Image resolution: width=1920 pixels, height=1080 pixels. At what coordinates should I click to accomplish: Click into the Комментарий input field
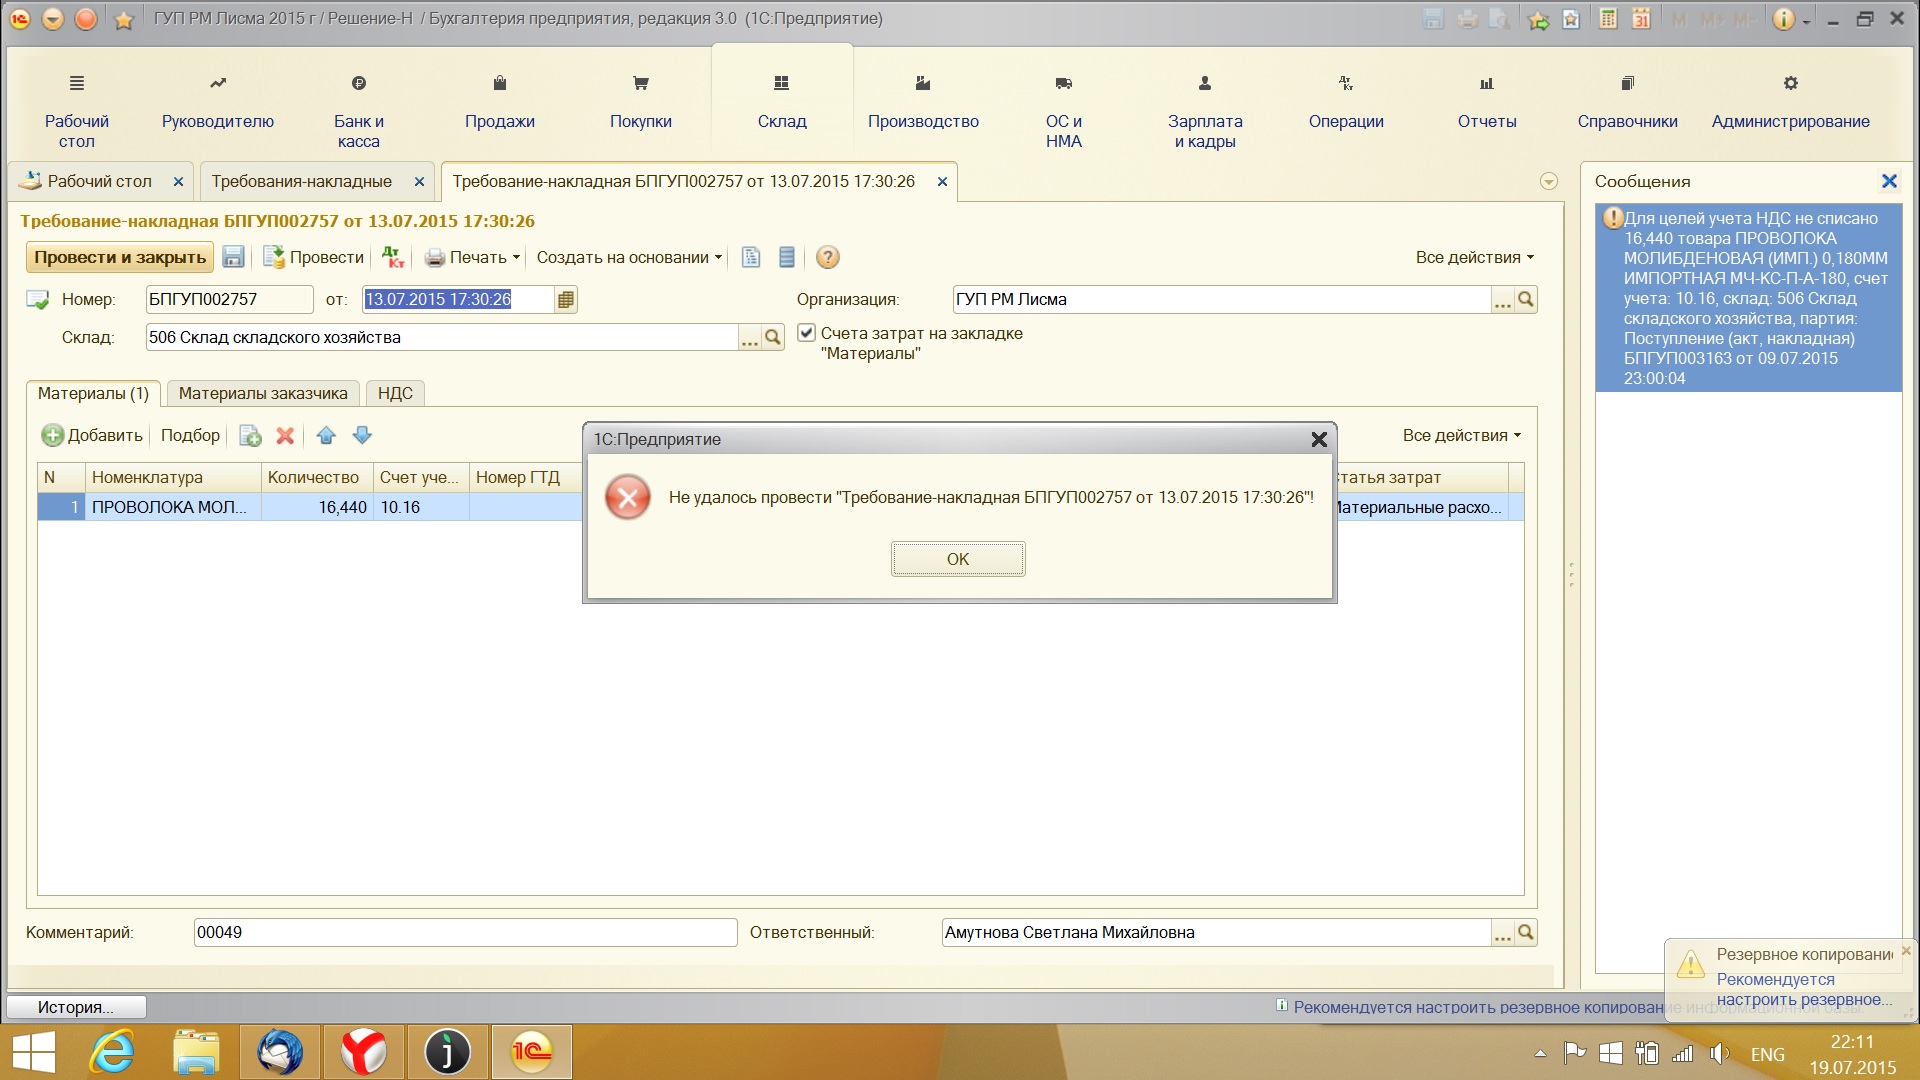tap(465, 932)
